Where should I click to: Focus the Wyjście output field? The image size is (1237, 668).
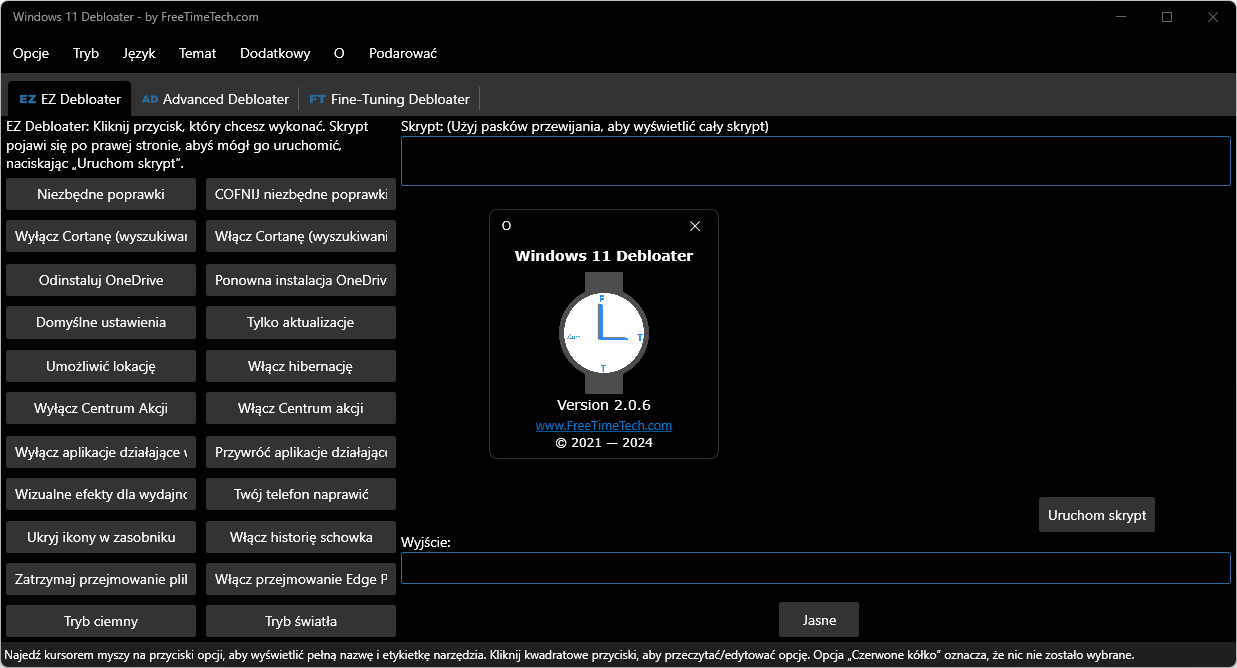pyautogui.click(x=816, y=568)
